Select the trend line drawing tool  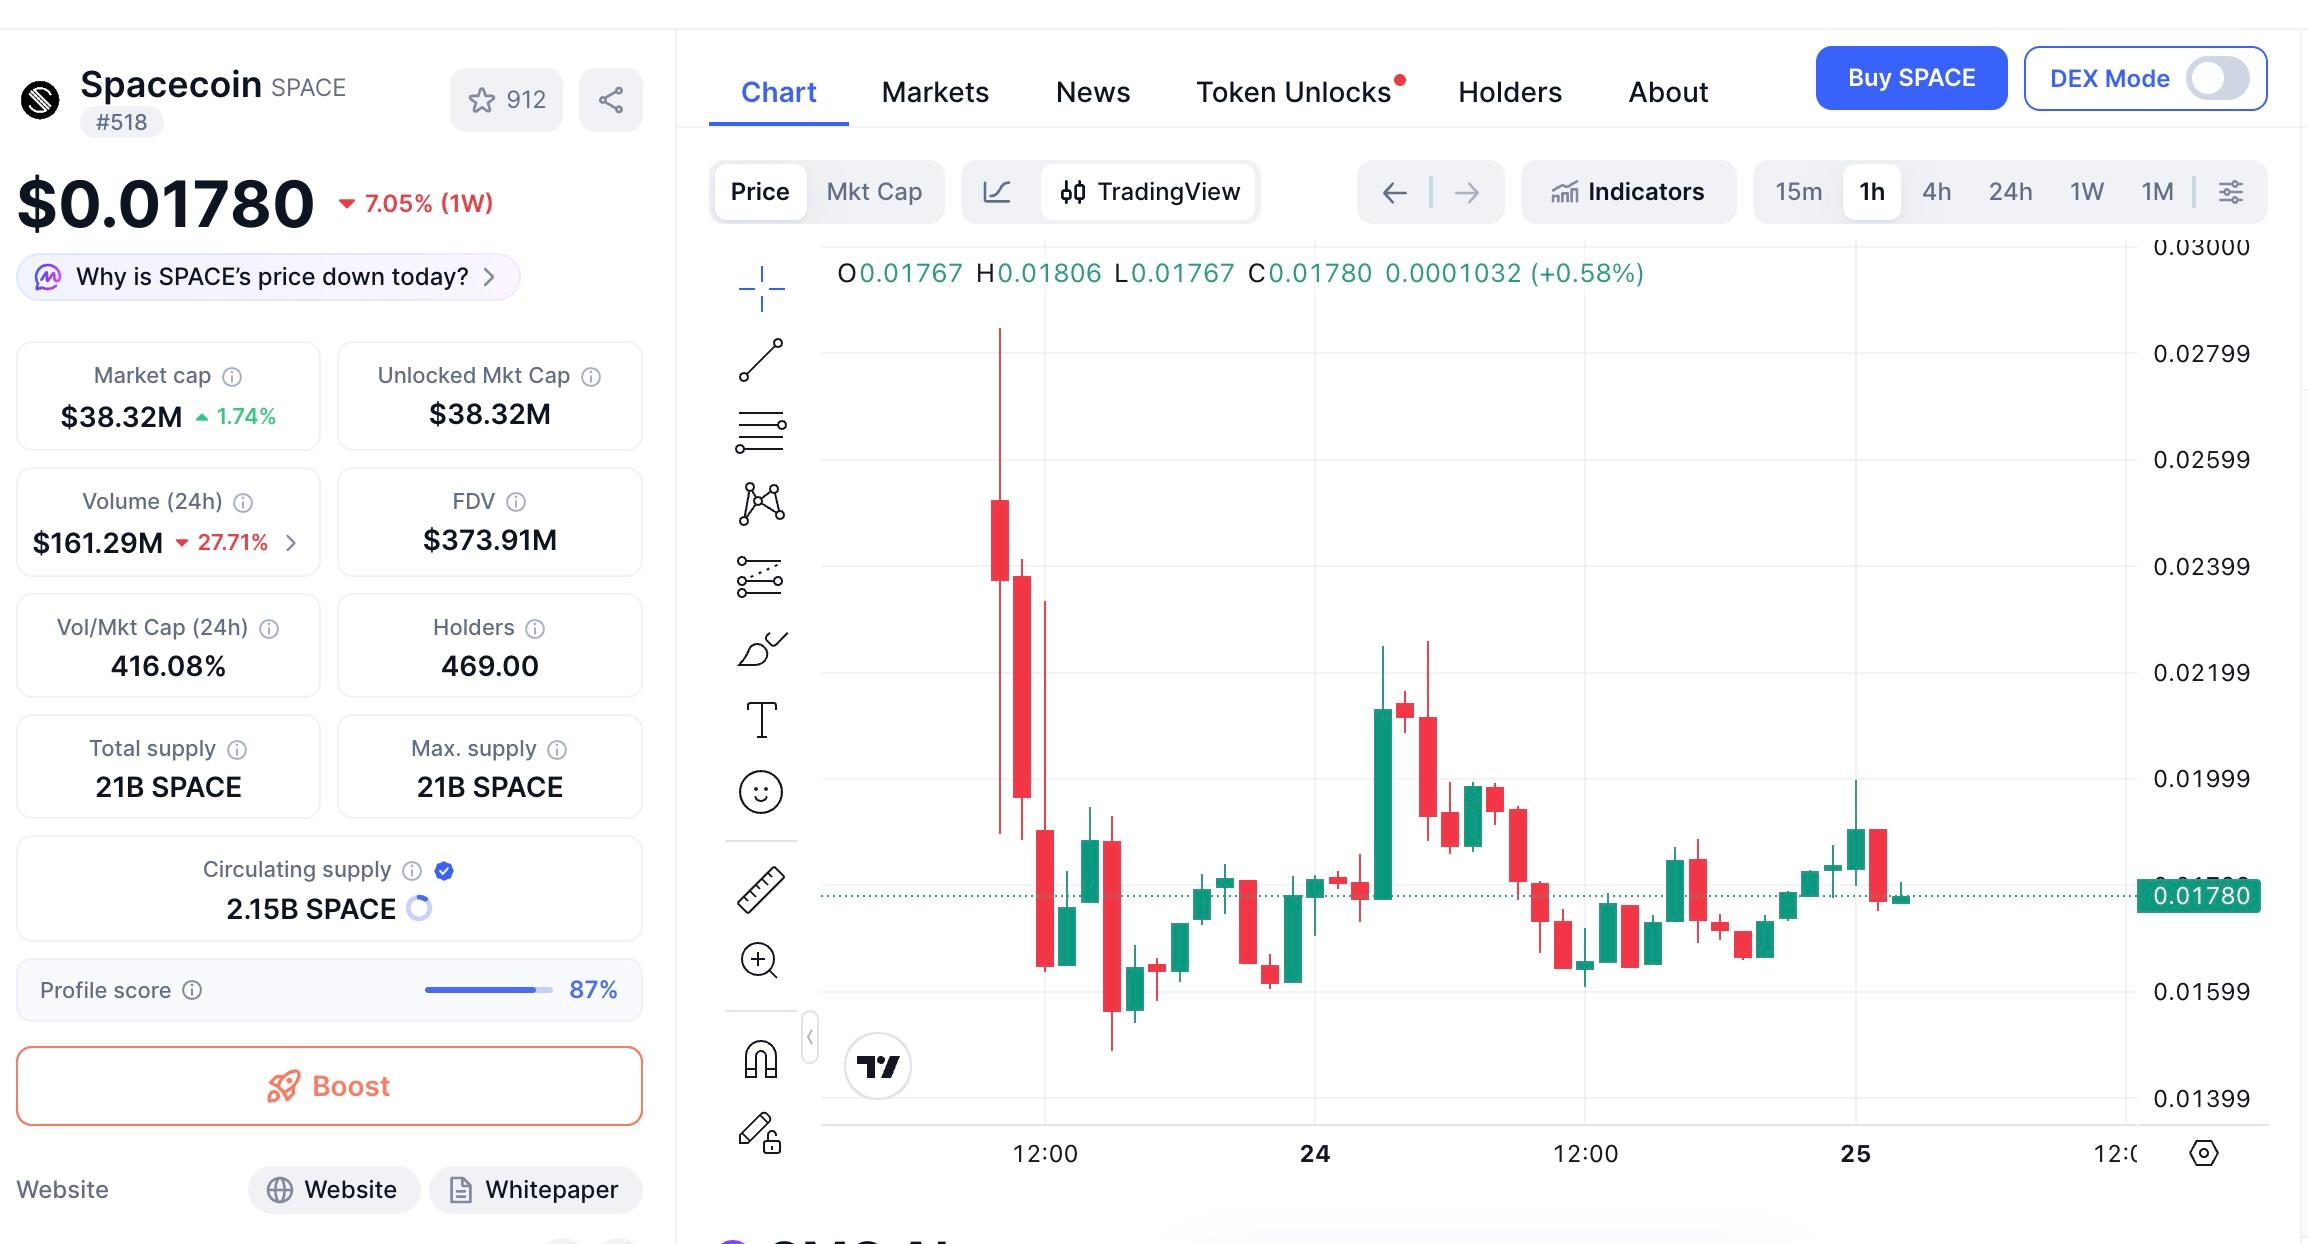click(x=760, y=360)
